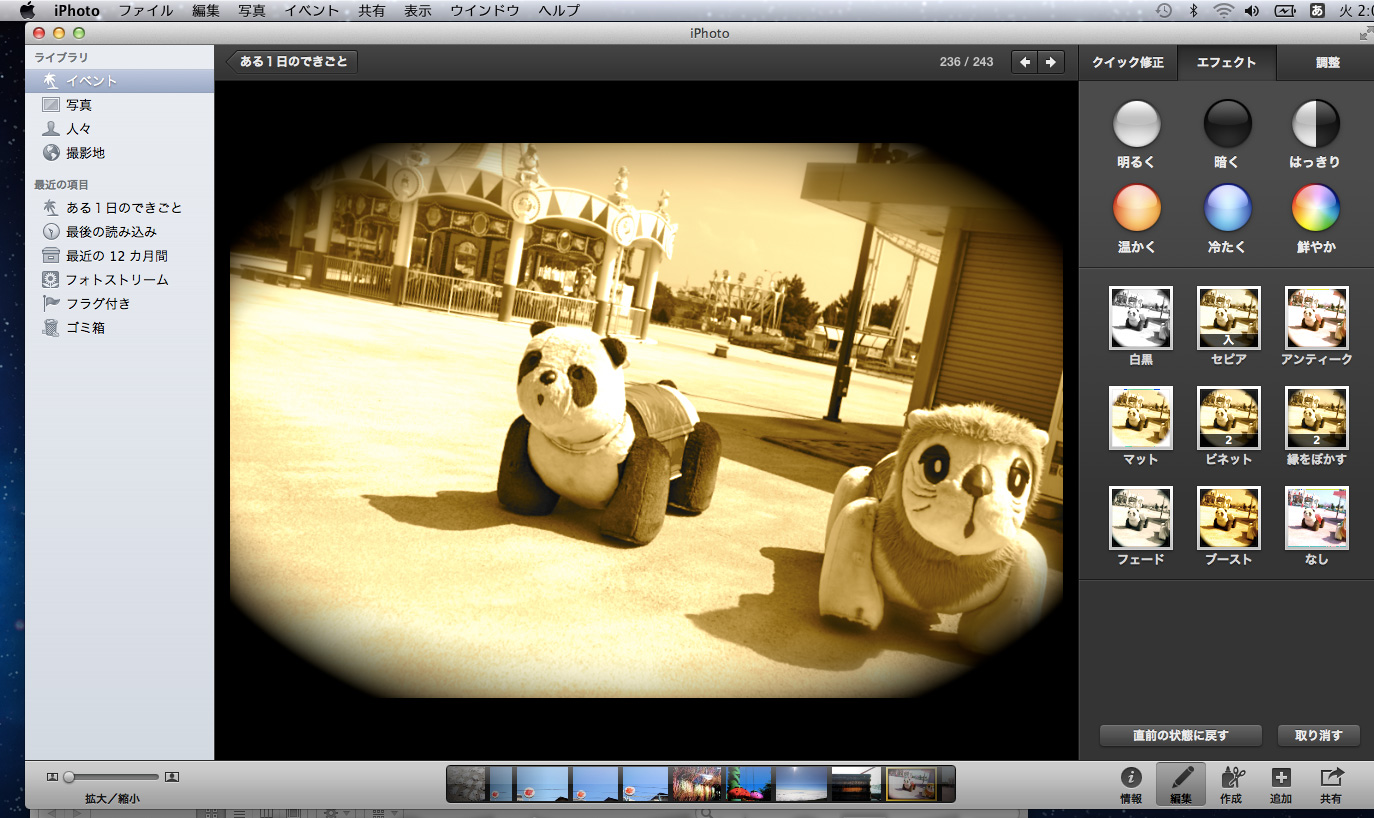The width and height of the screenshot is (1374, 818).
Task: Toggle the 白黒 (B&W) effect thumbnail
Action: (x=1140, y=318)
